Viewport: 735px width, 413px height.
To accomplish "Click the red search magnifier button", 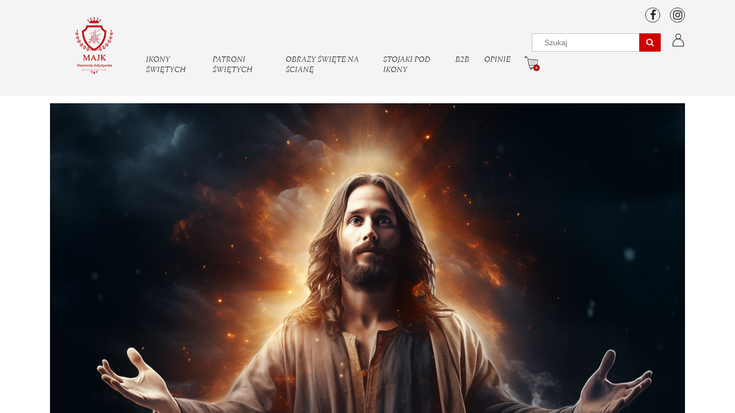I will [x=650, y=42].
